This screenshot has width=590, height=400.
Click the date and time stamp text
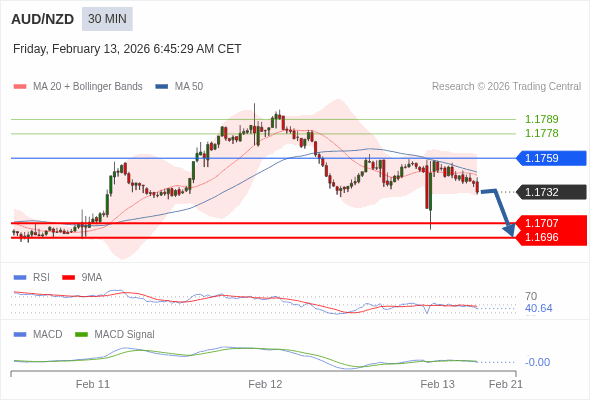click(127, 49)
